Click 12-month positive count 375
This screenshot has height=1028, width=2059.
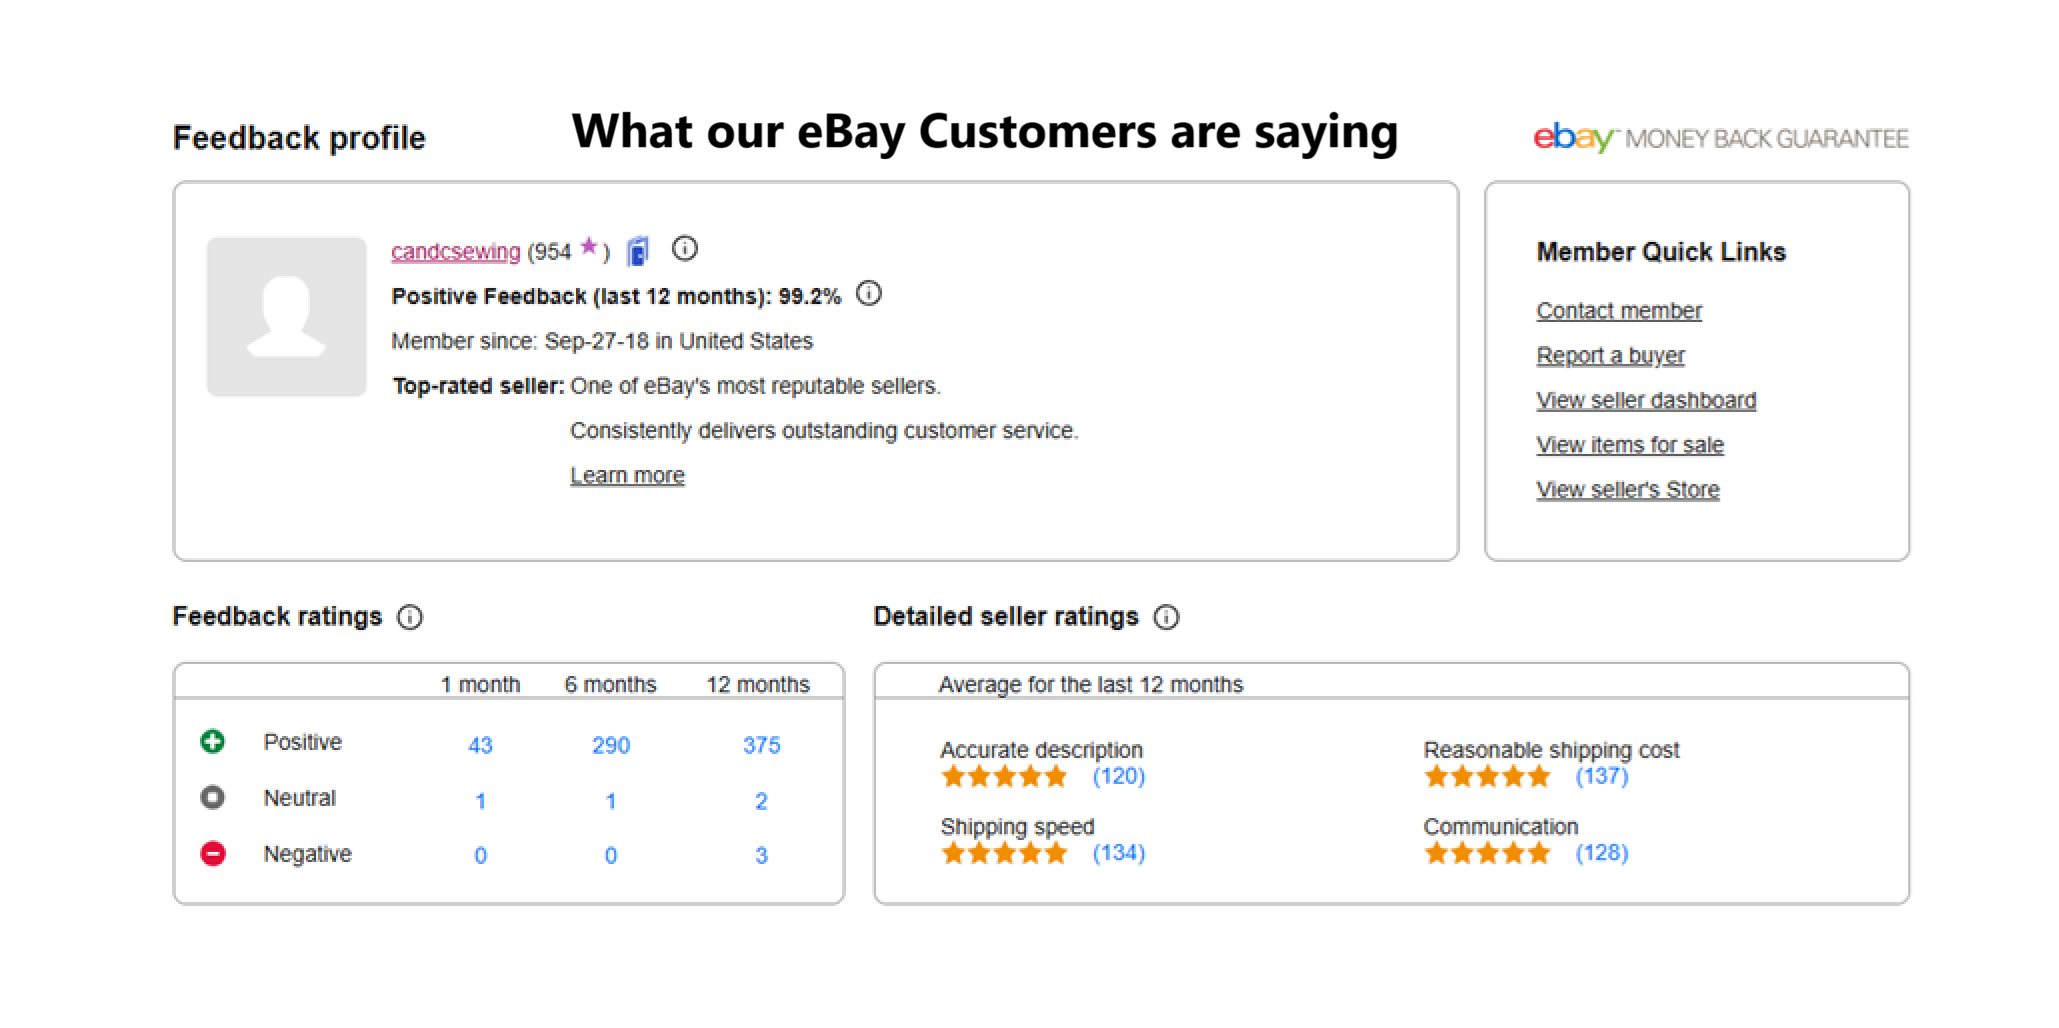pyautogui.click(x=761, y=745)
